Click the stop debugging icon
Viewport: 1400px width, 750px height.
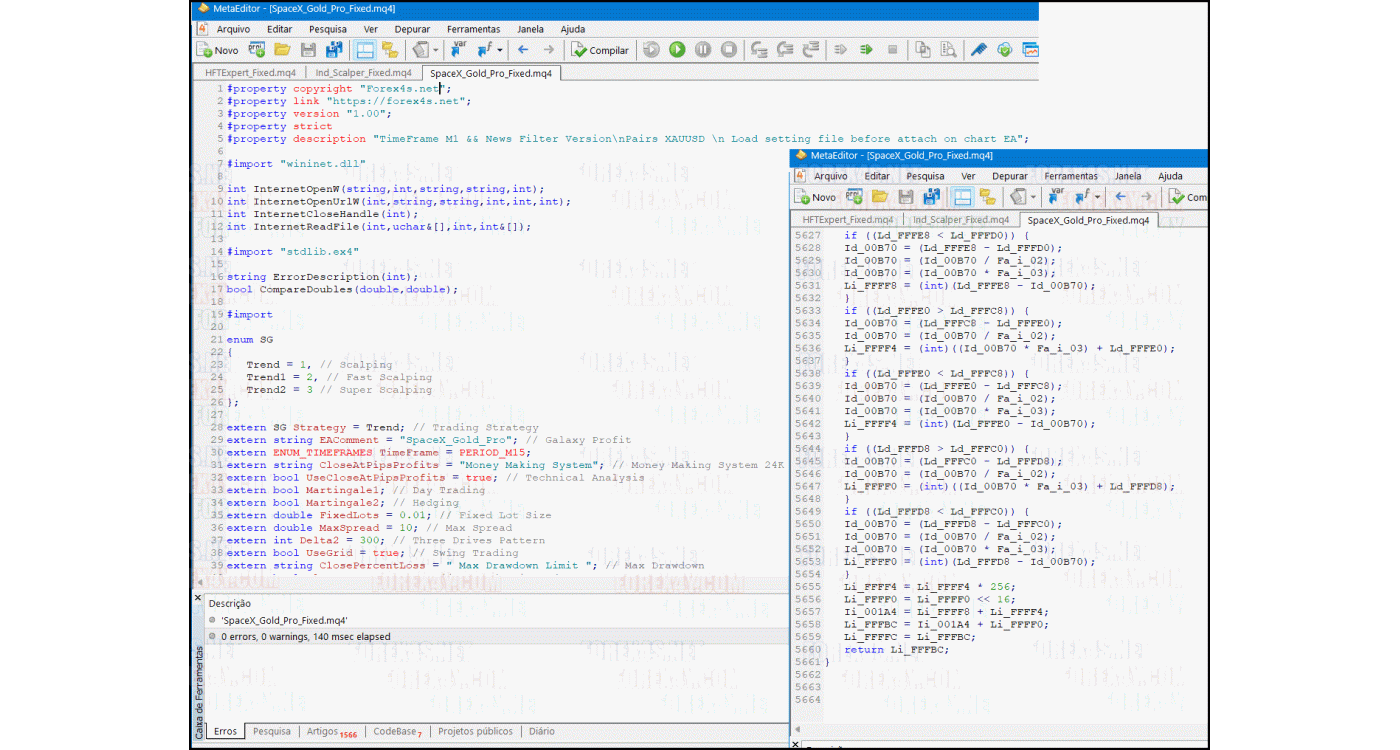click(x=729, y=50)
